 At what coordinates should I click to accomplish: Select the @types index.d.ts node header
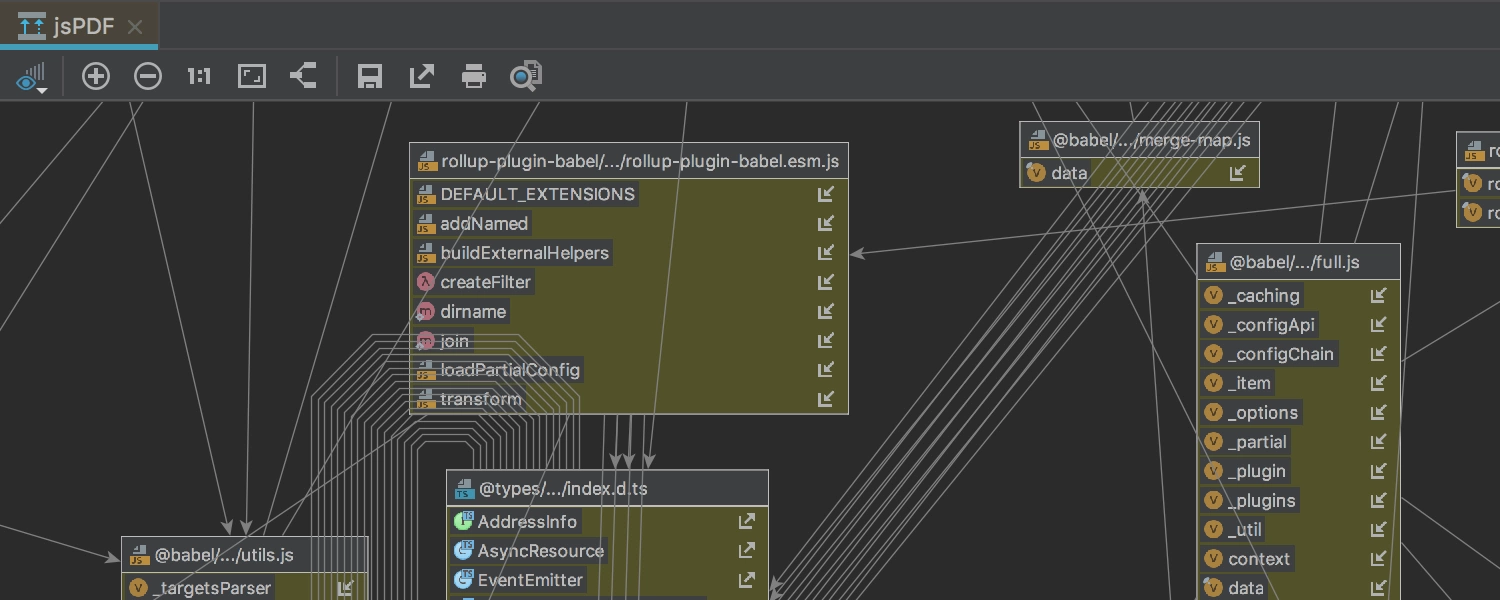coord(607,489)
